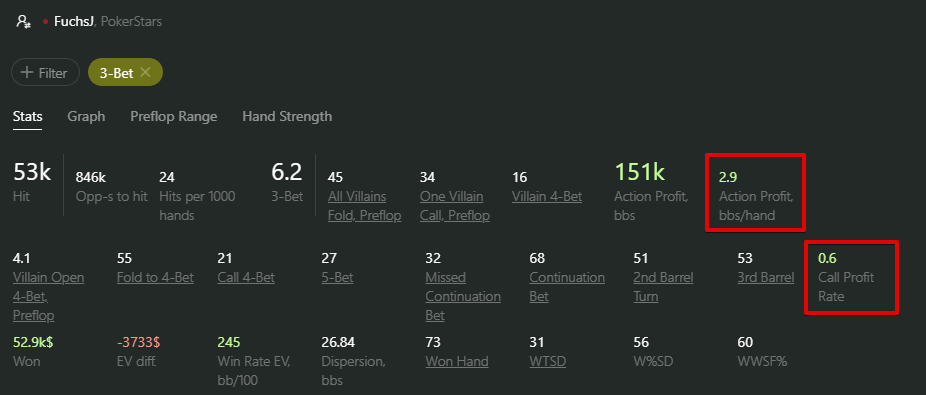Open the Continuation Bet stat link
This screenshot has height=395, width=926.
coord(567,287)
